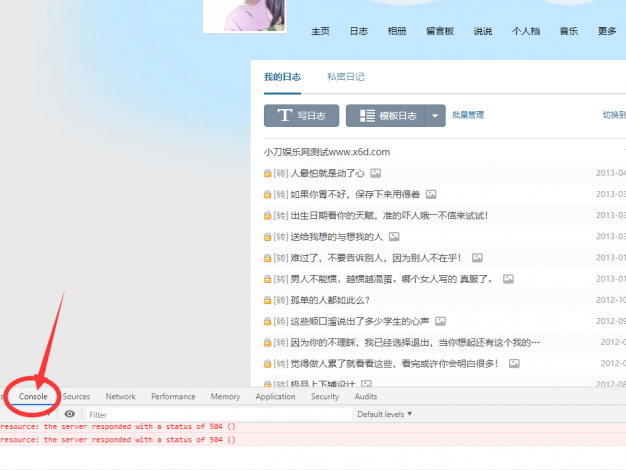The width and height of the screenshot is (626, 470).
Task: Open the Application tab
Action: (x=275, y=397)
